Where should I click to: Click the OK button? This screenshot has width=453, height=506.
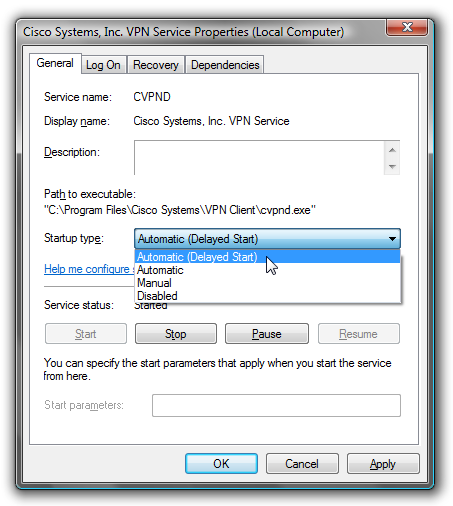tap(221, 463)
